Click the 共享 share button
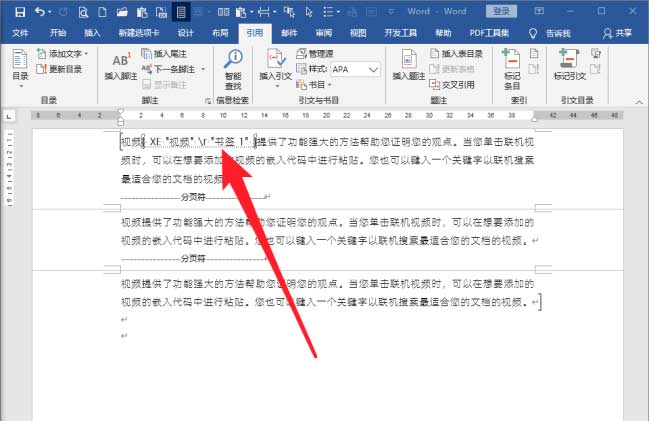This screenshot has width=649, height=421. [x=617, y=34]
